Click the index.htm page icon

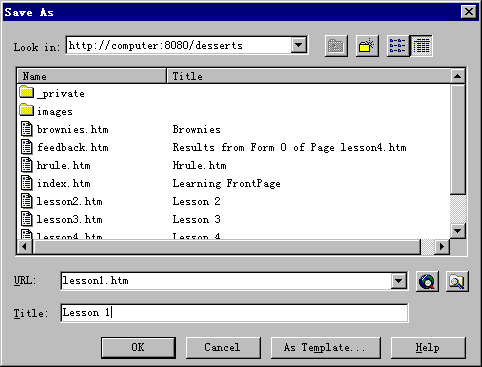click(27, 183)
